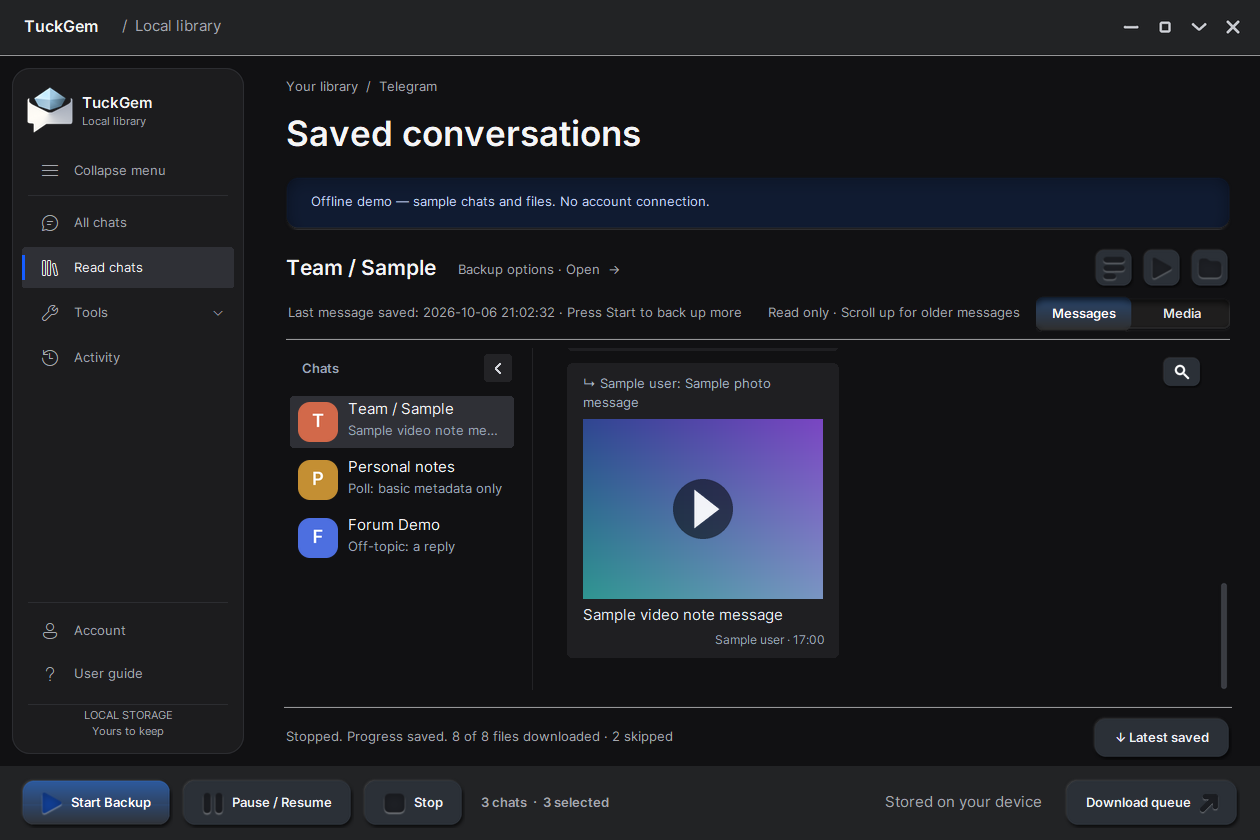Click the TuckGem envelope logo in sidebar
This screenshot has width=1260, height=840.
point(50,110)
